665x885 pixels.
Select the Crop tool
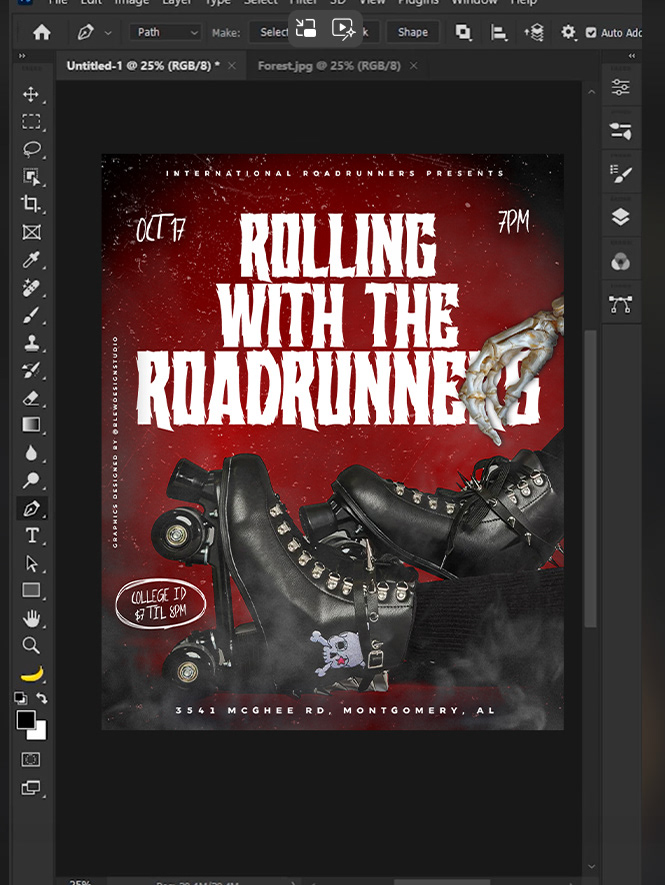[x=31, y=204]
